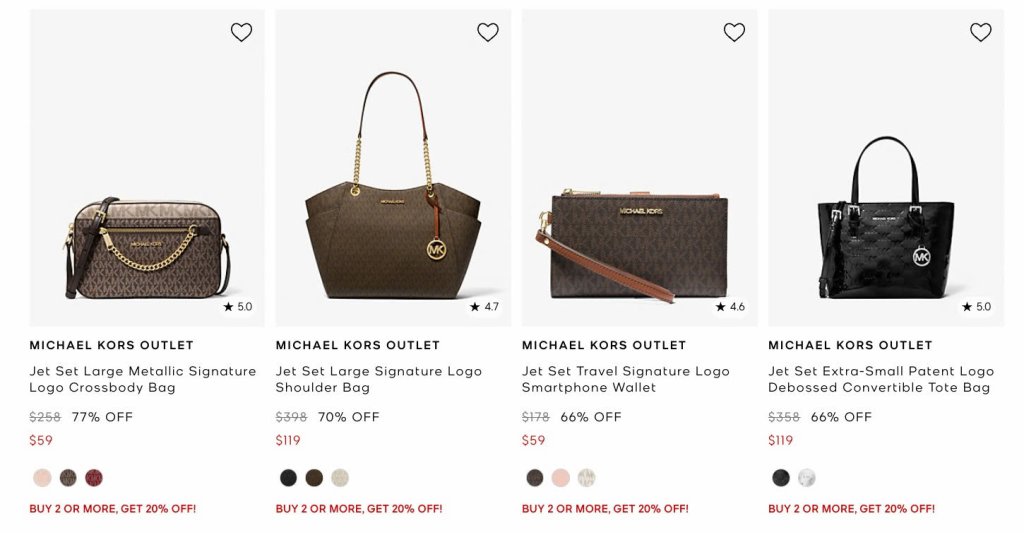The image size is (1024, 533).
Task: Open the Jet Set Large Signature Logo Shoulder Bag link
Action: pos(378,379)
